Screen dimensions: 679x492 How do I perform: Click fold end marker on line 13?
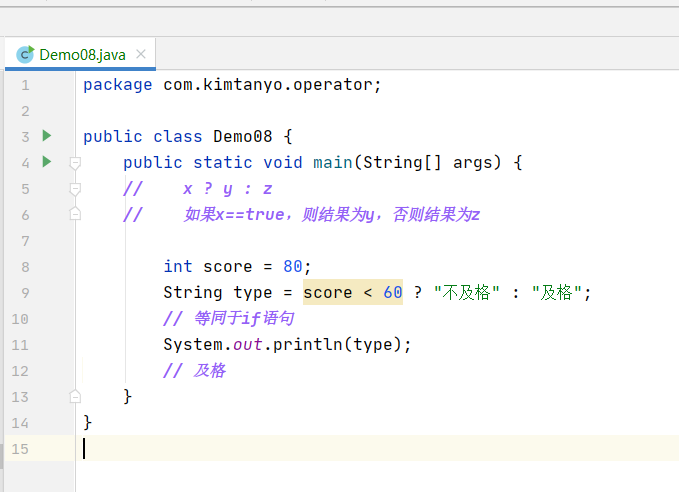point(75,396)
